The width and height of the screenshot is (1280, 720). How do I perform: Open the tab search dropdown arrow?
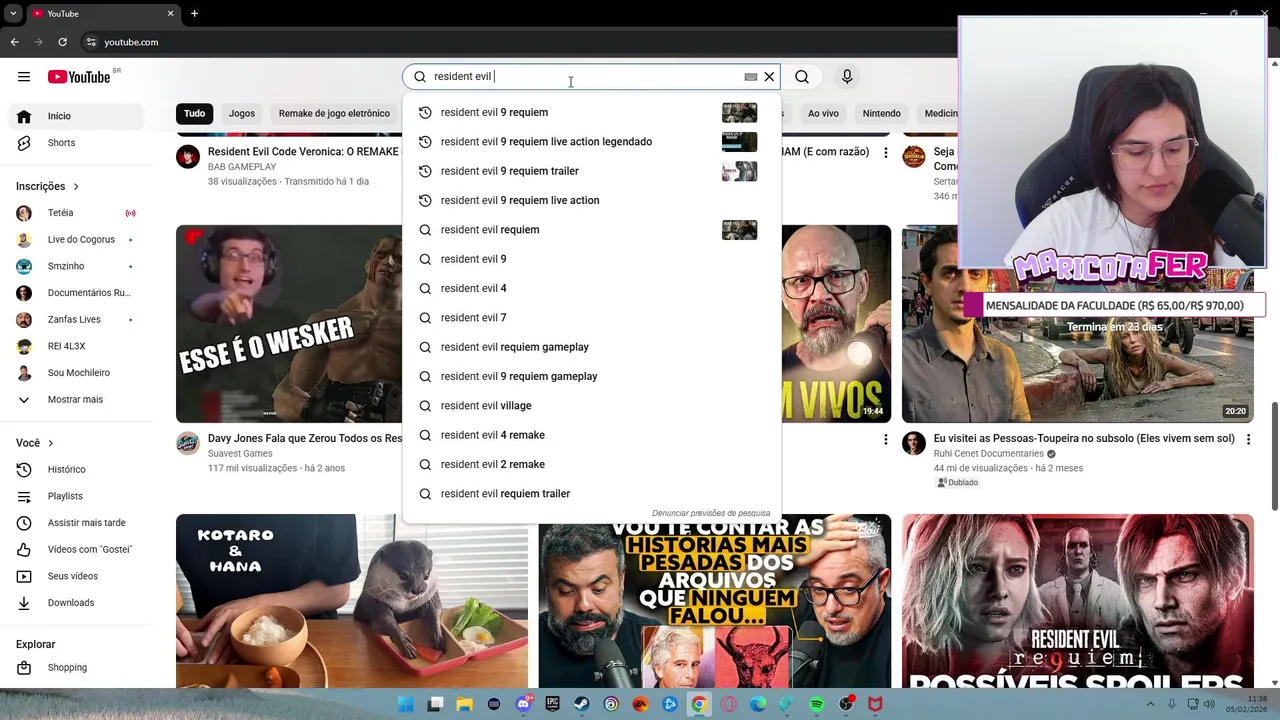(13, 13)
